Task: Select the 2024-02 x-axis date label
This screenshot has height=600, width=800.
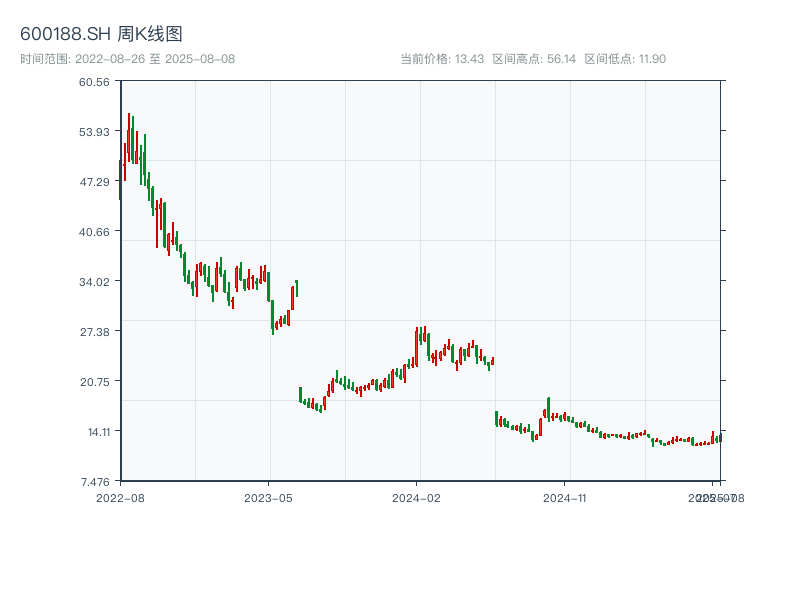Action: tap(416, 497)
